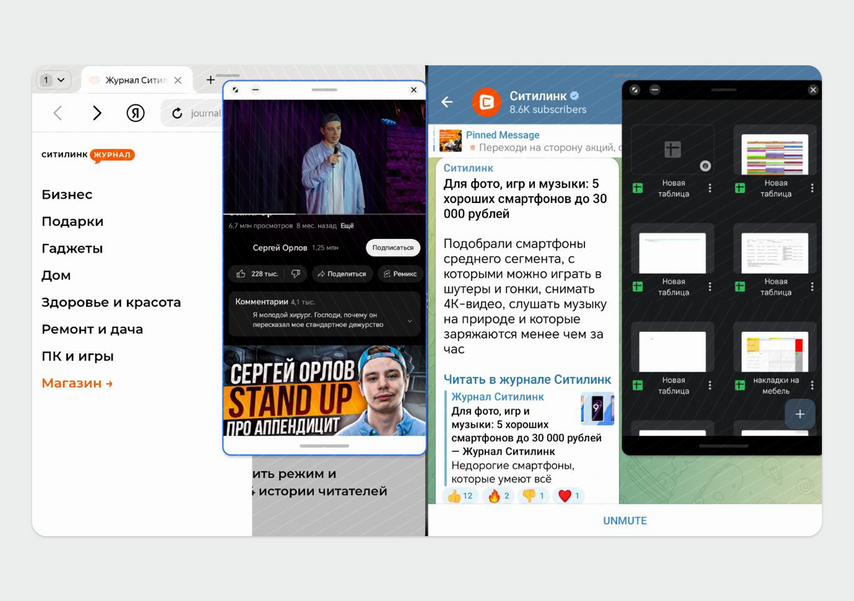
Task: Open the Ситилинк channel avatar
Action: [x=486, y=102]
